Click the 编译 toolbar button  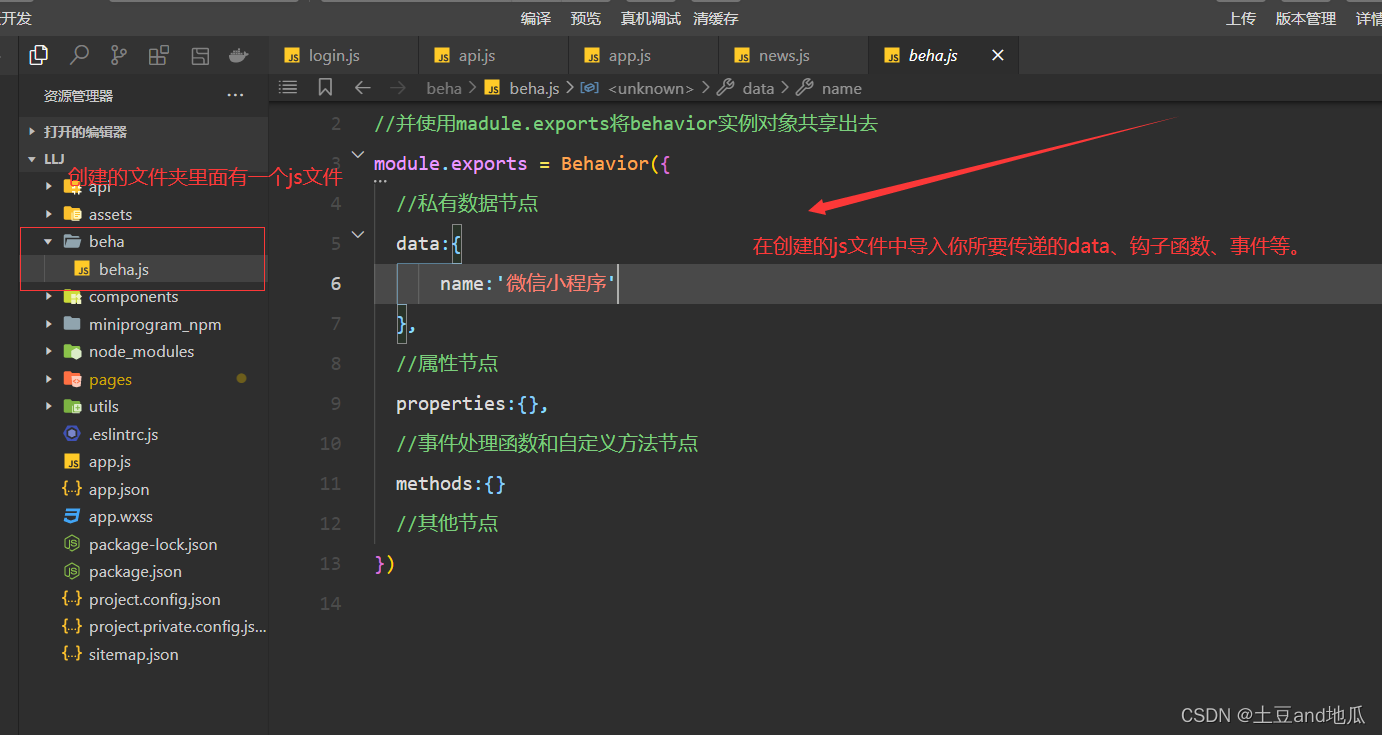536,18
